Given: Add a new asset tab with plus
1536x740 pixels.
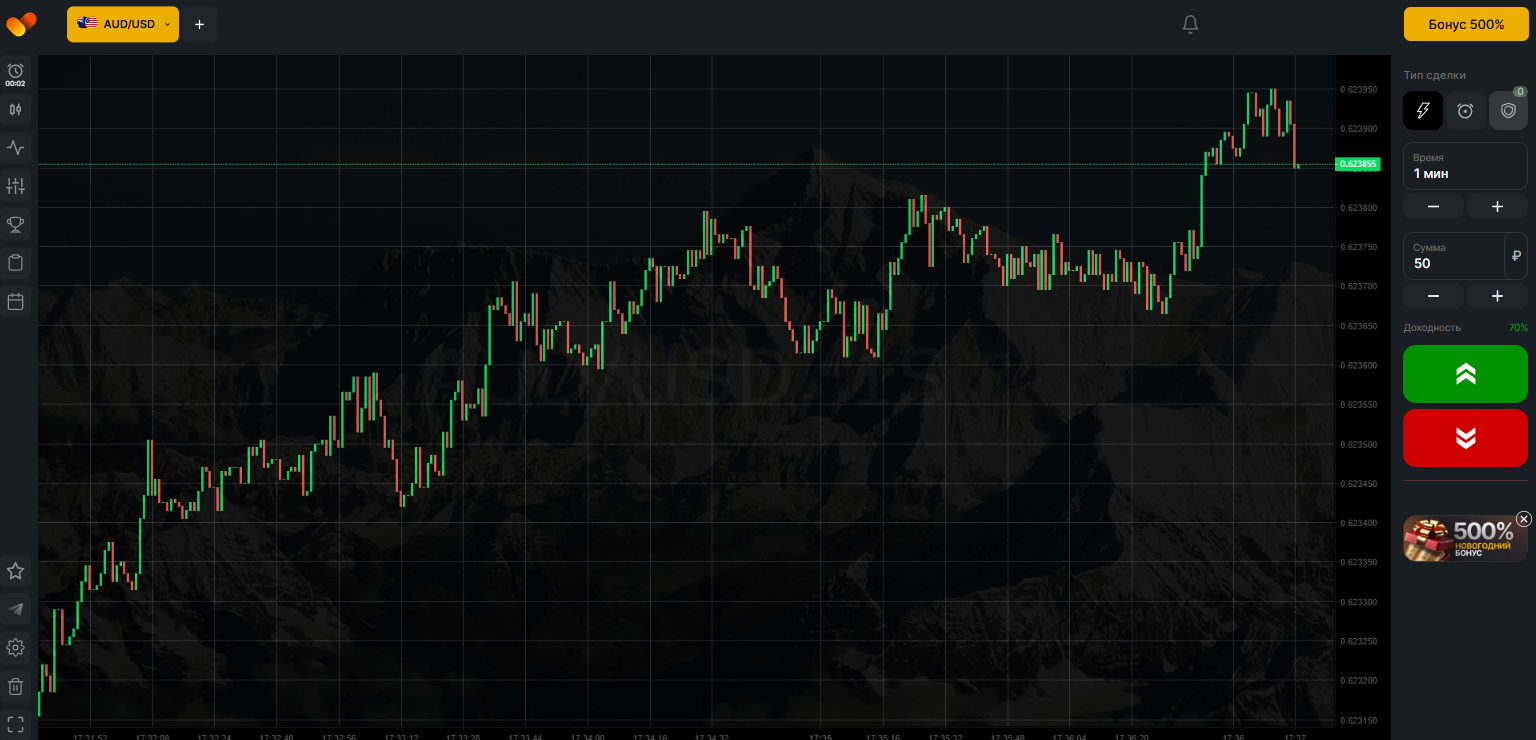Looking at the screenshot, I should click(x=199, y=24).
